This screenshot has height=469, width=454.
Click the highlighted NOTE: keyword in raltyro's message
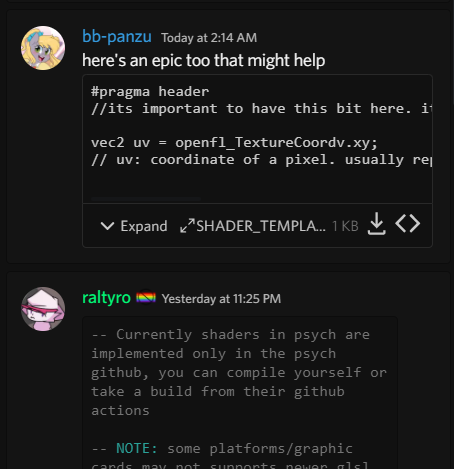[x=137, y=448]
